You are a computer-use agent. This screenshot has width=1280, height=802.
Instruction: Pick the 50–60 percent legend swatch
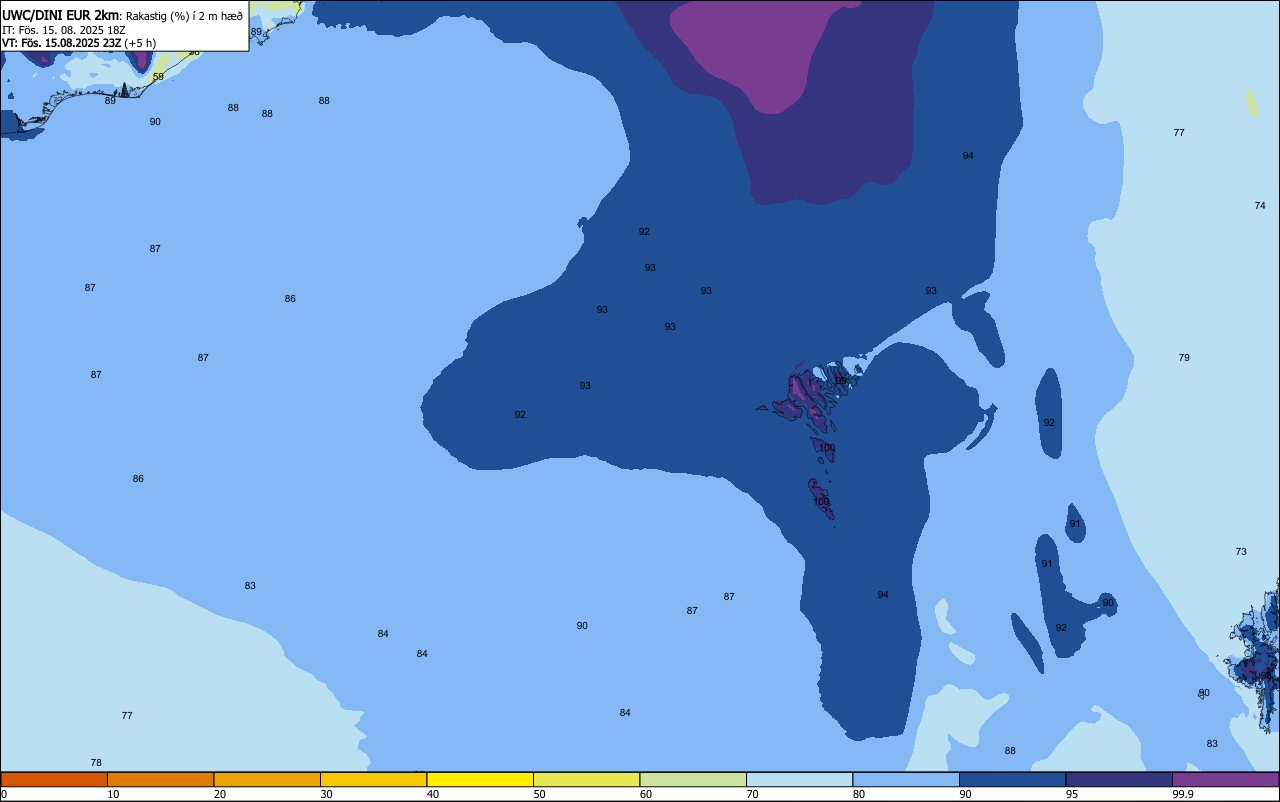[x=586, y=779]
